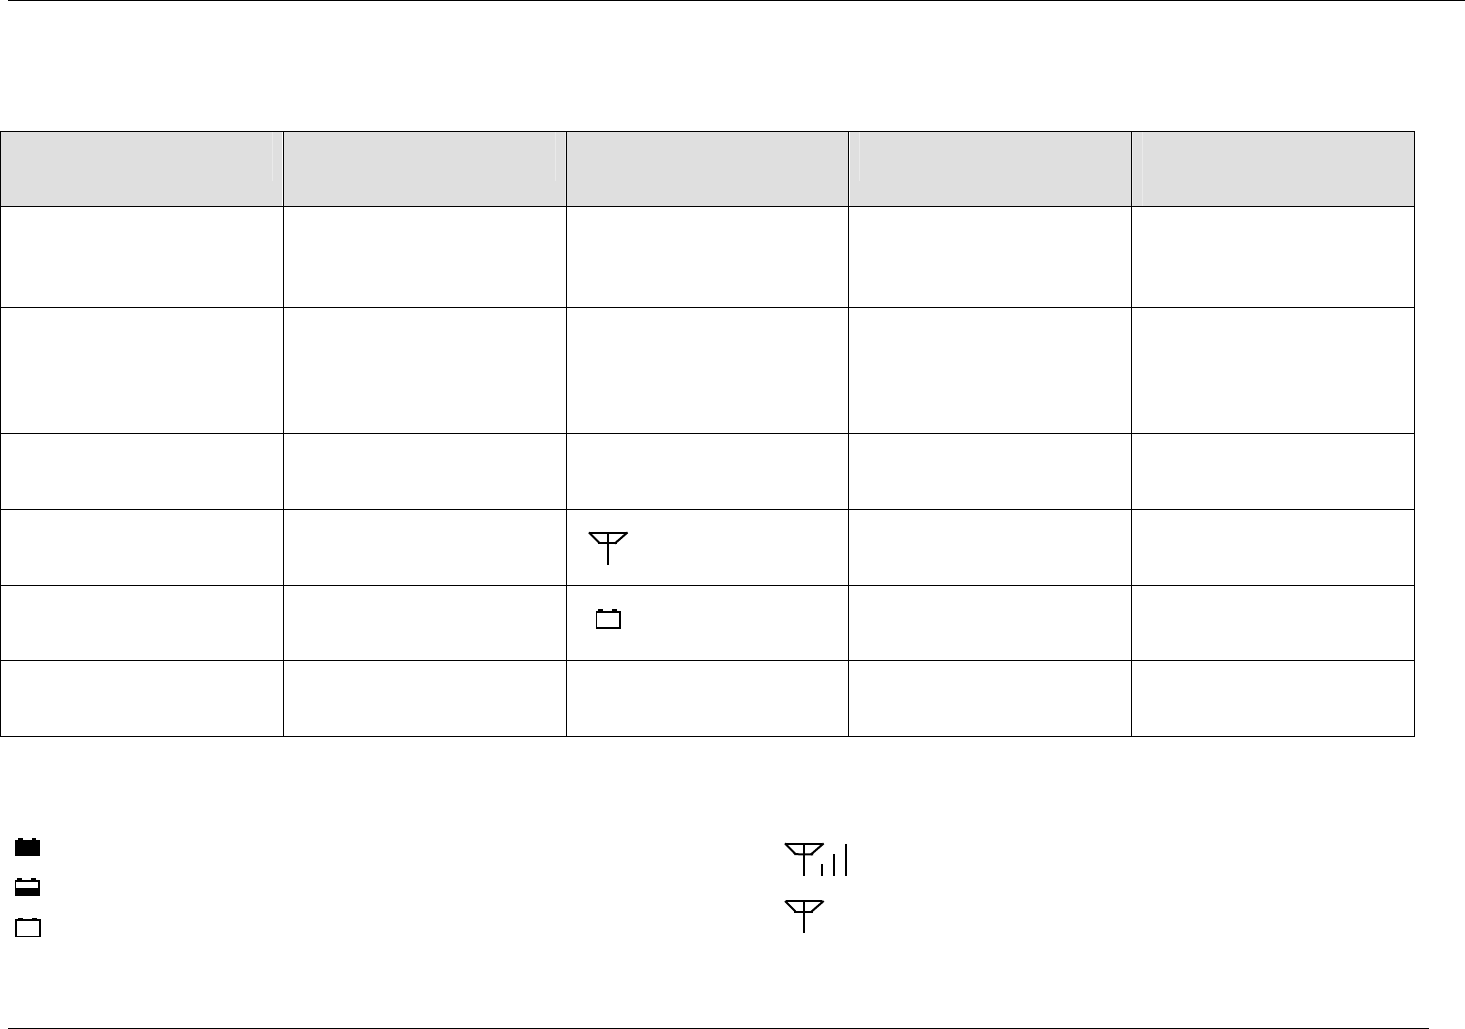Click the blank cell left of the antenna cell
Viewport: 1465px width, 1029px height.
coord(424,548)
